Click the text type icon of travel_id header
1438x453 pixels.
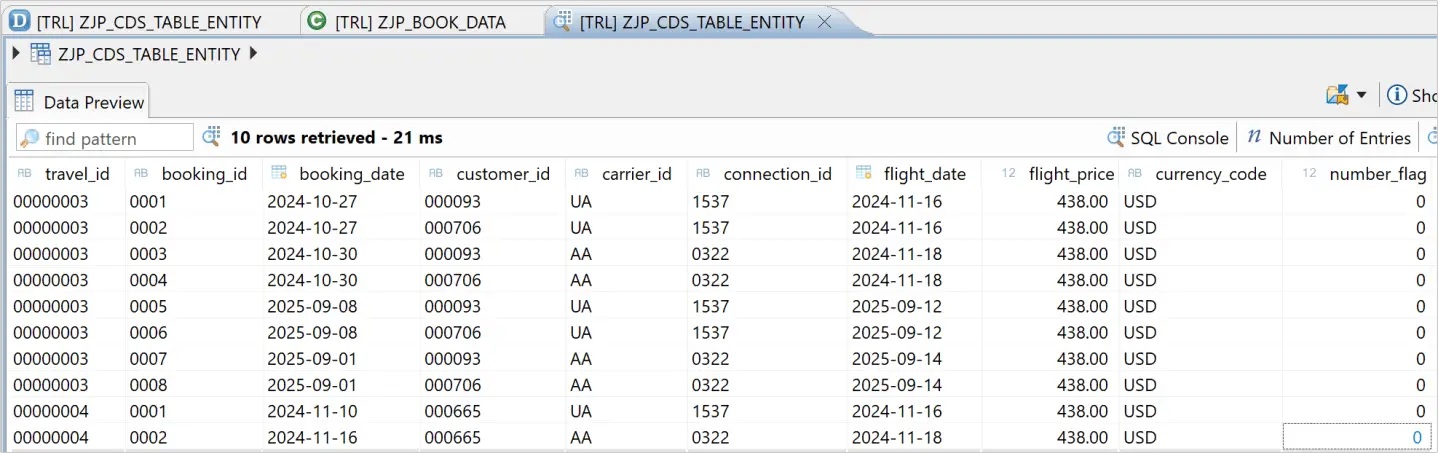point(25,173)
